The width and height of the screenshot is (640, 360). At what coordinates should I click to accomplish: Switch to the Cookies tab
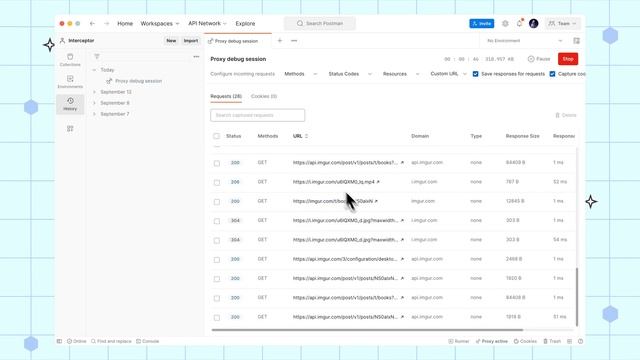point(264,96)
